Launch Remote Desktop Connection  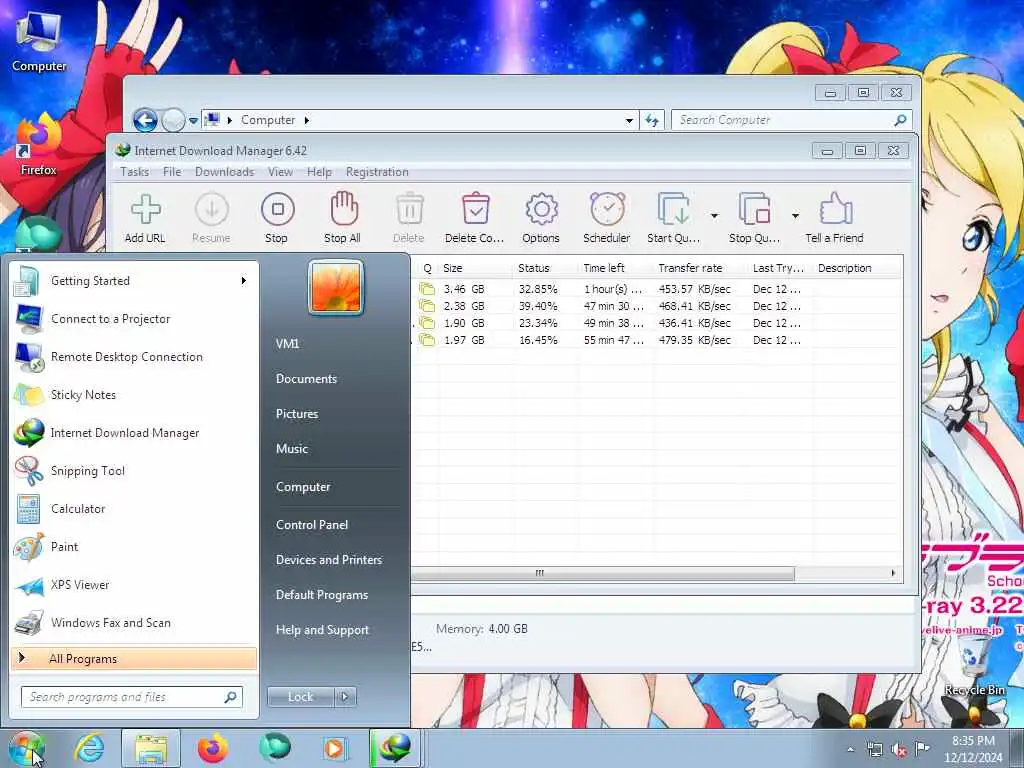click(133, 357)
